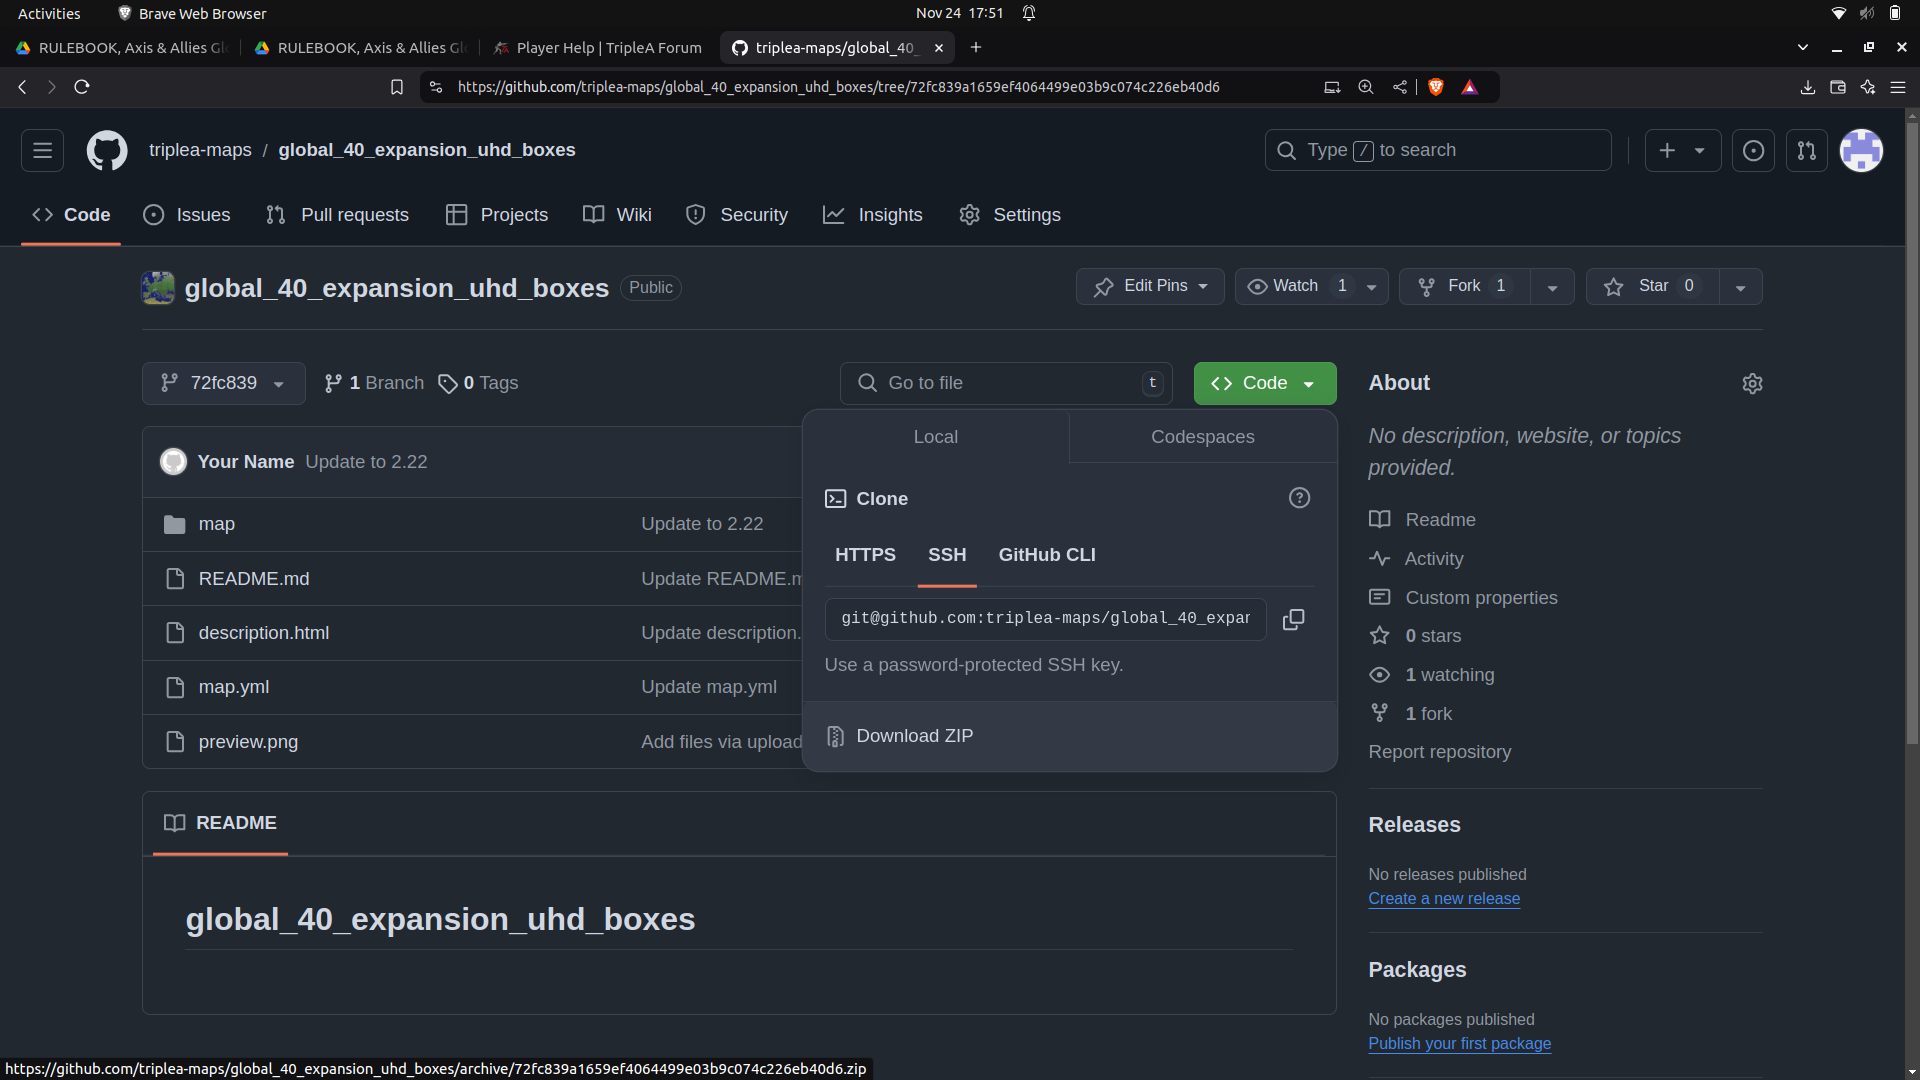
Task: Open the browser downloads icon
Action: click(1807, 87)
